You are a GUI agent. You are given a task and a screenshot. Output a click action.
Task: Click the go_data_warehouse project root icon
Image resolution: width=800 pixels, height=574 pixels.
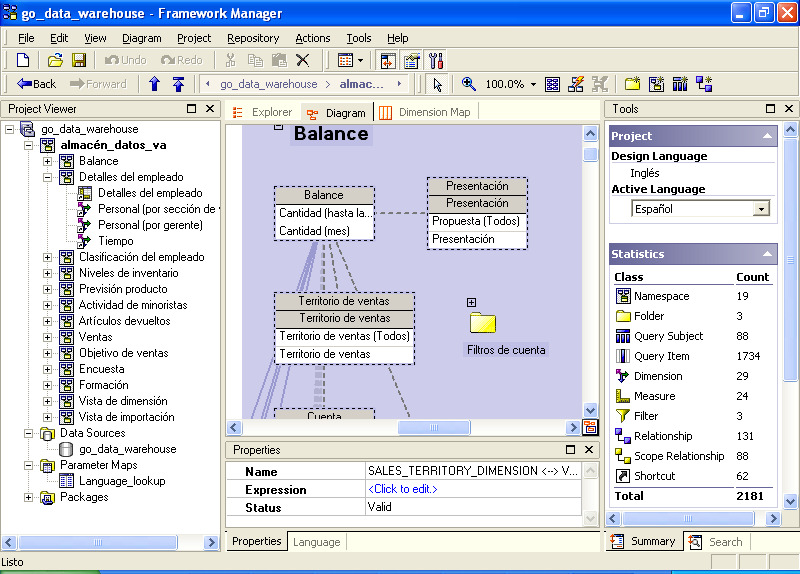[x=28, y=129]
